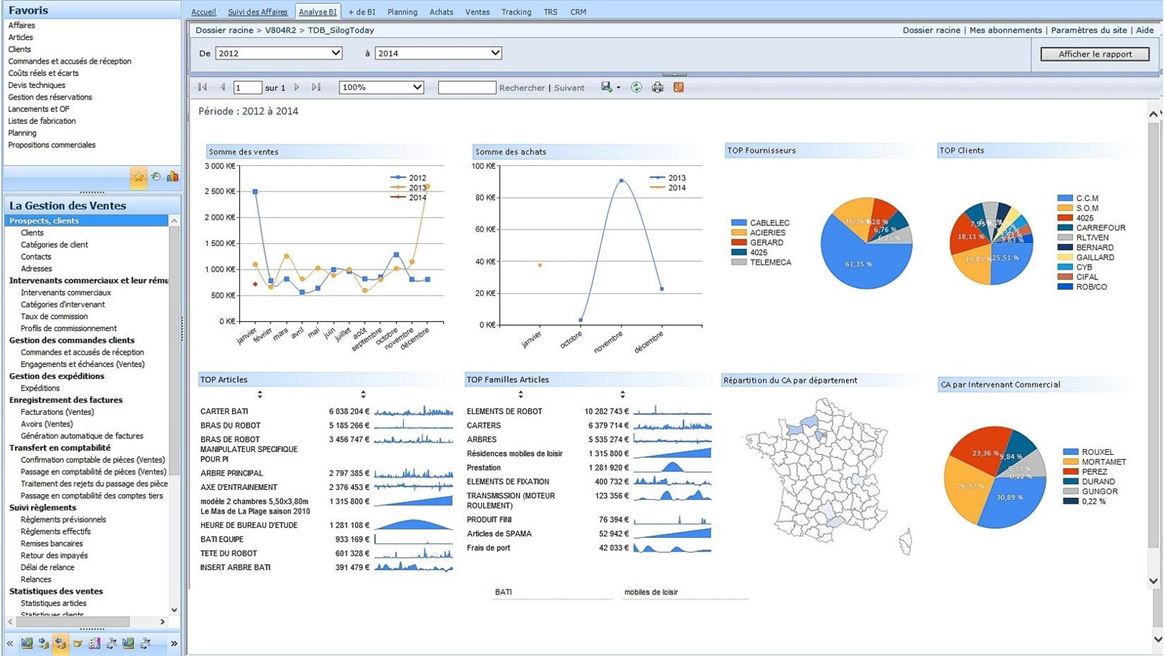Switch to the Planning tab

click(402, 12)
